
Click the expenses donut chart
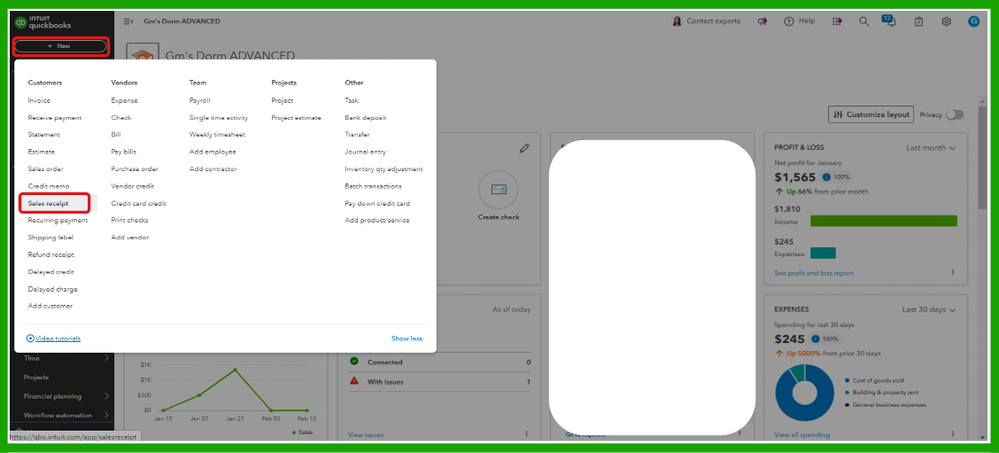click(x=804, y=394)
